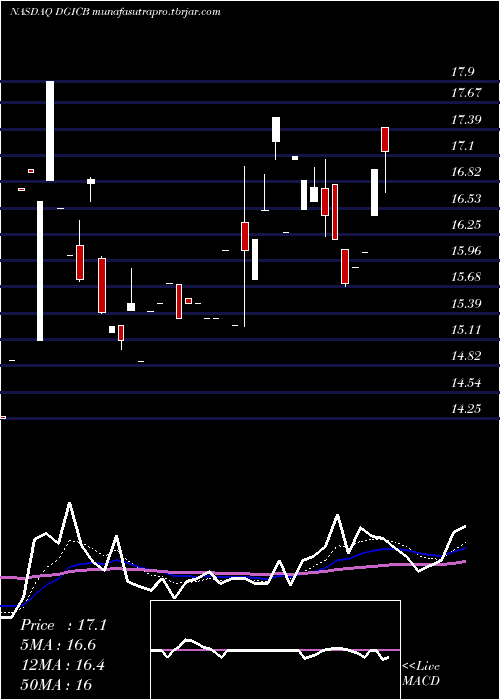Click the 17.9 price axis label
The width and height of the screenshot is (500, 700).
(x=462, y=72)
